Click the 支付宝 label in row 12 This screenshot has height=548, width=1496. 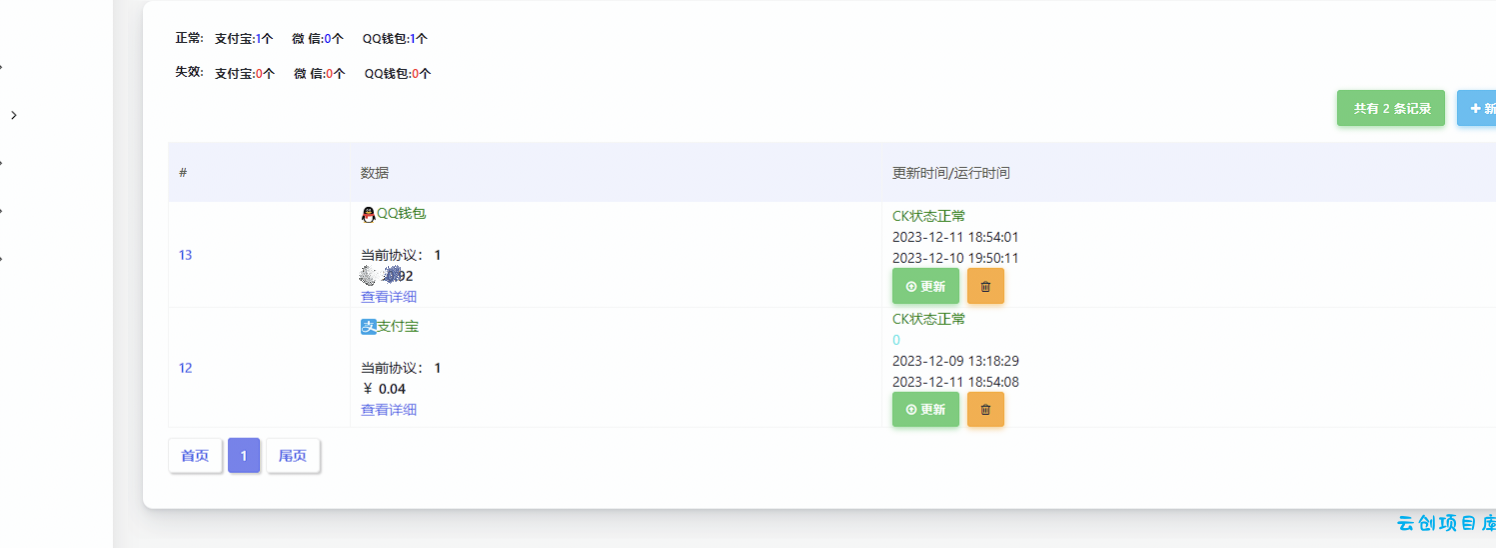[x=398, y=326]
